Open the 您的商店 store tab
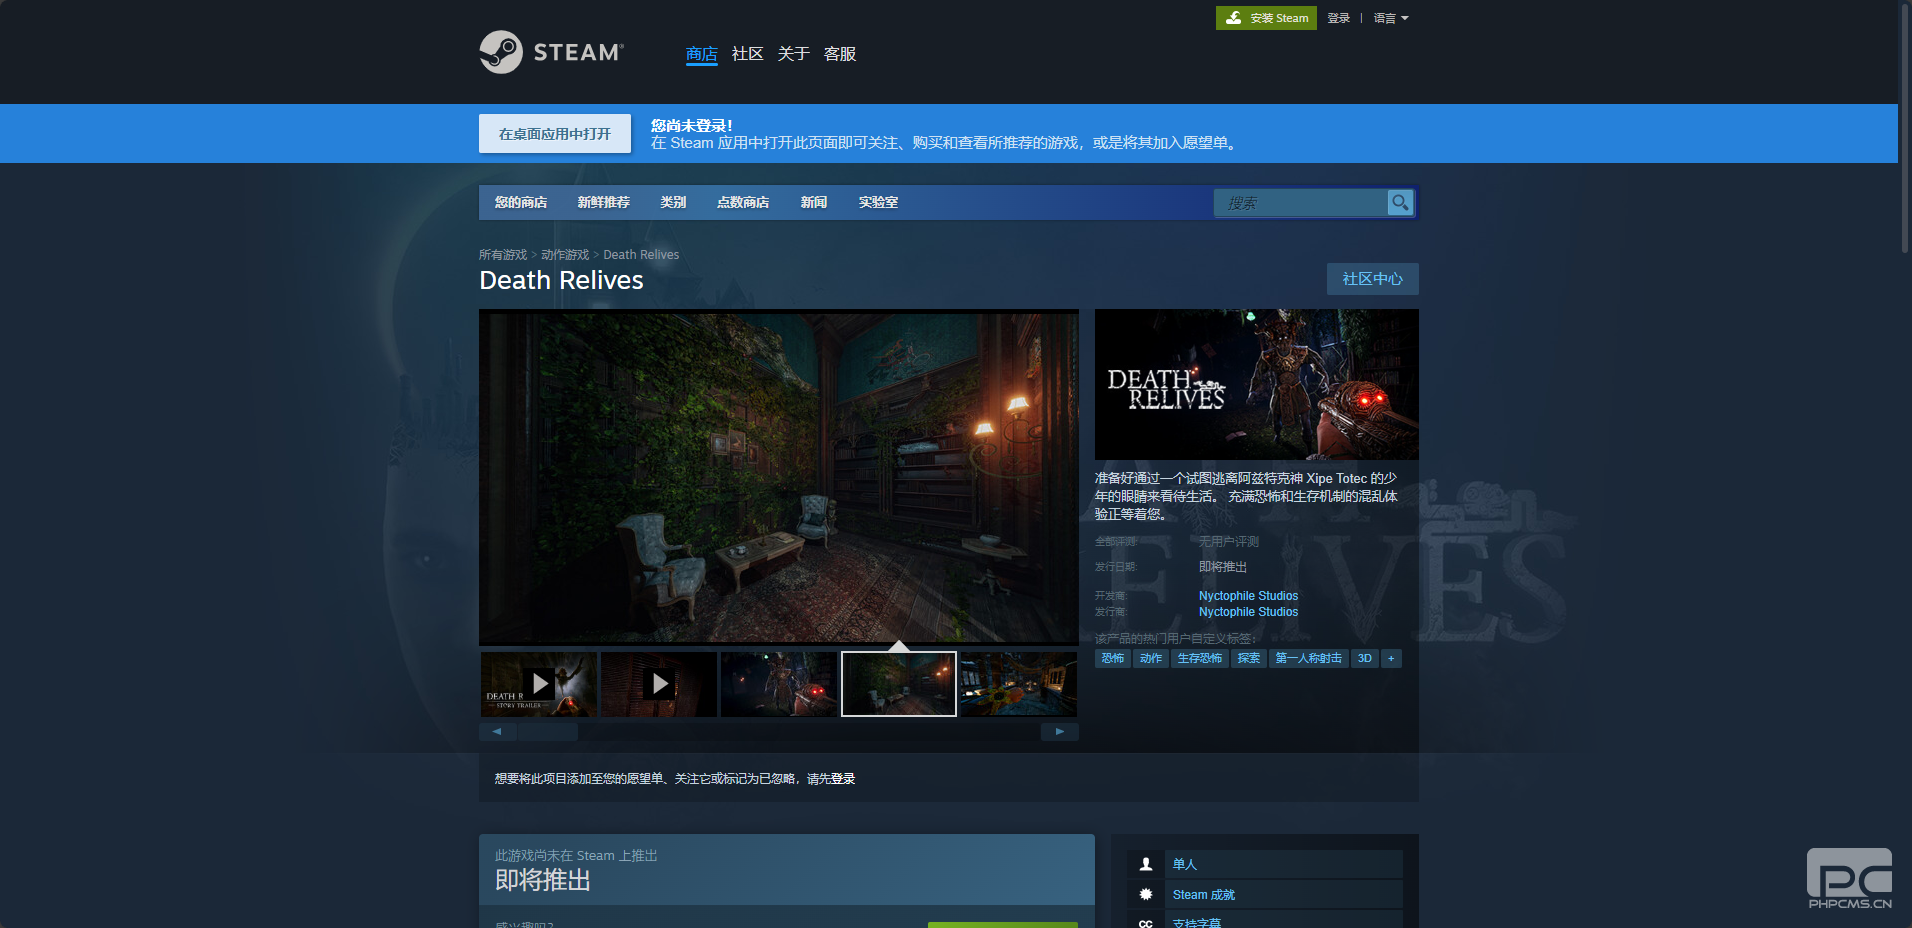The image size is (1912, 928). (x=521, y=202)
